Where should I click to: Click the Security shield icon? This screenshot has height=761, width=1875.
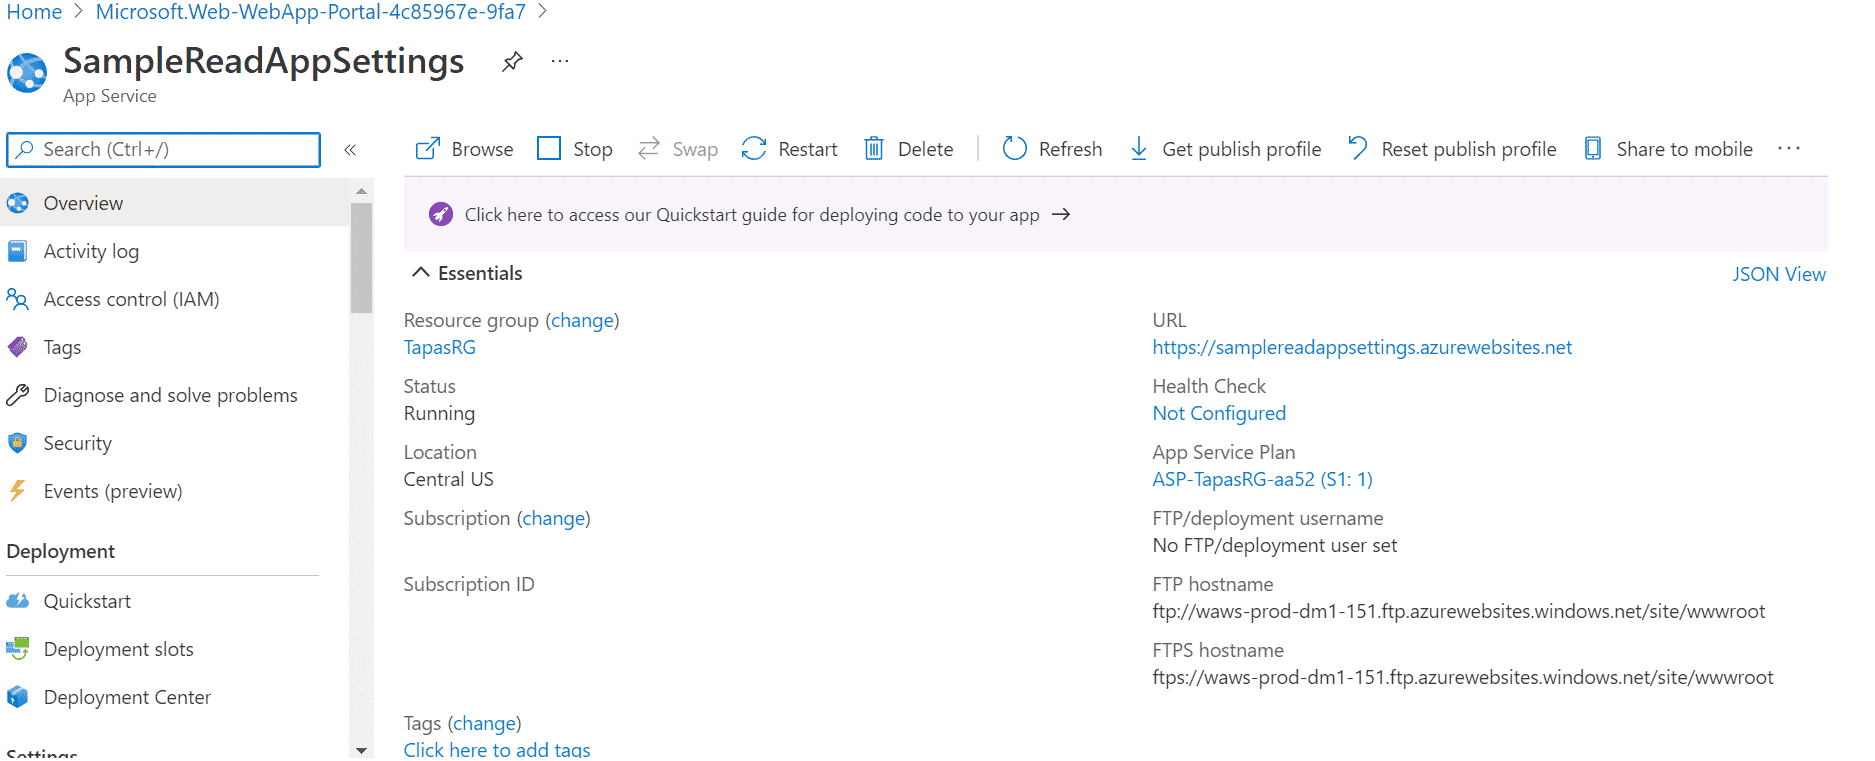[18, 443]
